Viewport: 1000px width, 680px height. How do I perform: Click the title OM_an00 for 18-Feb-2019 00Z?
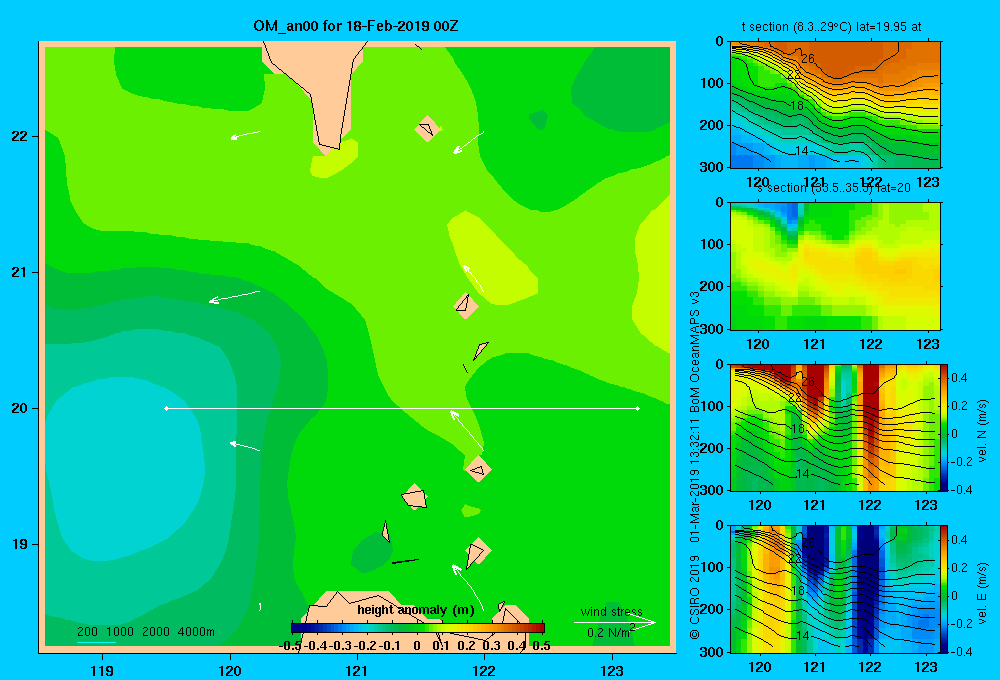click(x=356, y=26)
